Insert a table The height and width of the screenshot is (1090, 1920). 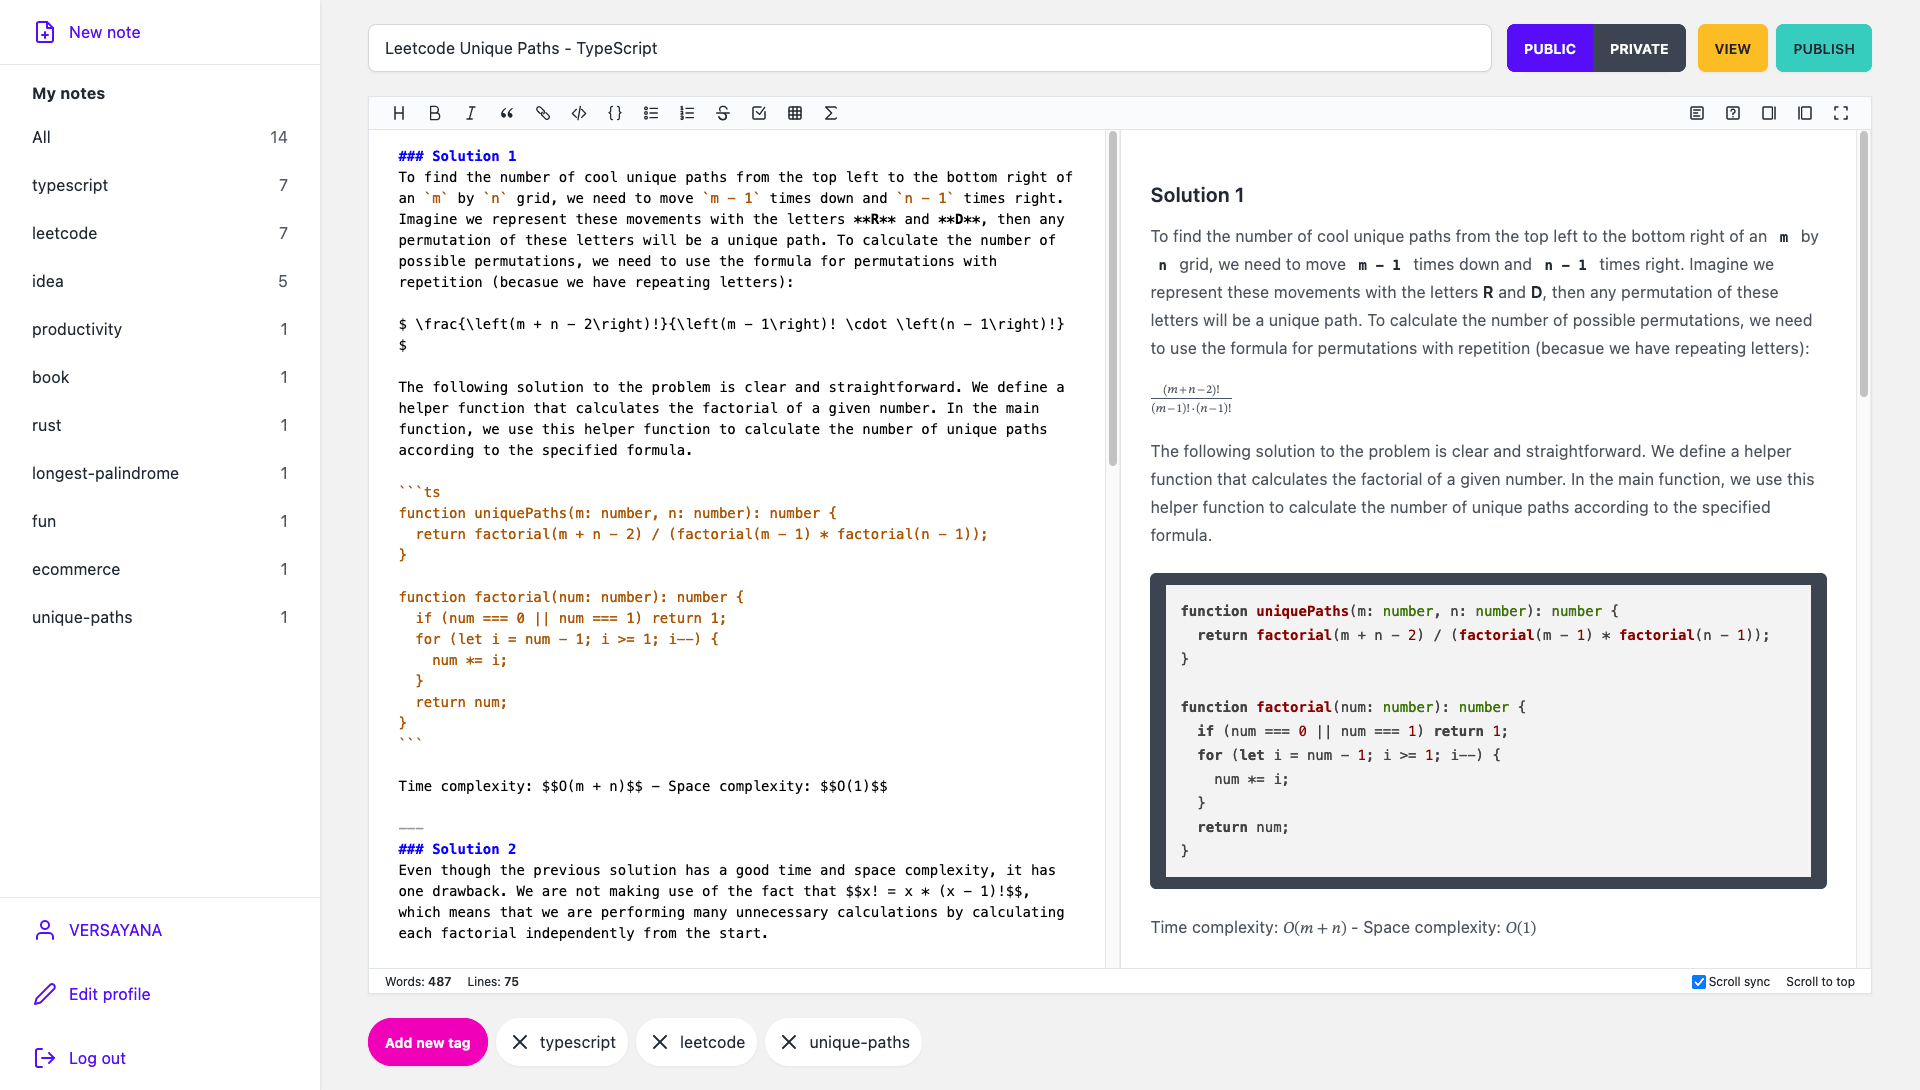click(795, 113)
